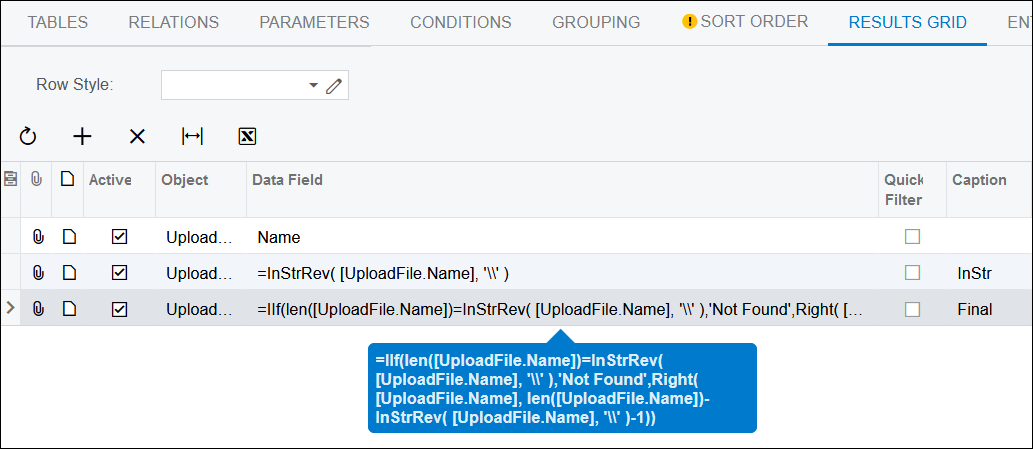The height and width of the screenshot is (449, 1033).
Task: Delete the selected row with X icon
Action: click(138, 136)
